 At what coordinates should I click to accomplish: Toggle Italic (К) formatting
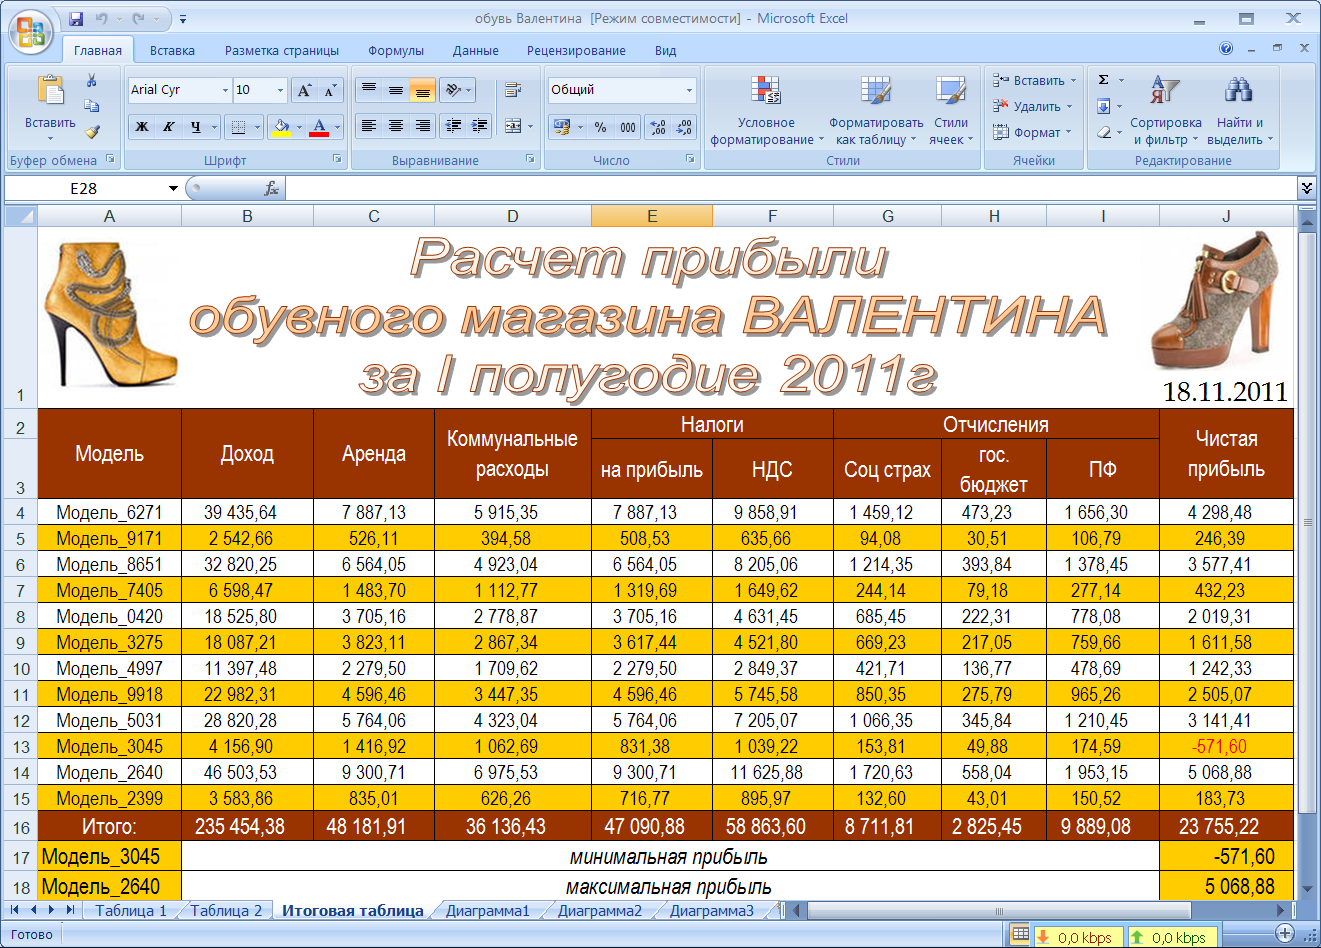click(169, 127)
